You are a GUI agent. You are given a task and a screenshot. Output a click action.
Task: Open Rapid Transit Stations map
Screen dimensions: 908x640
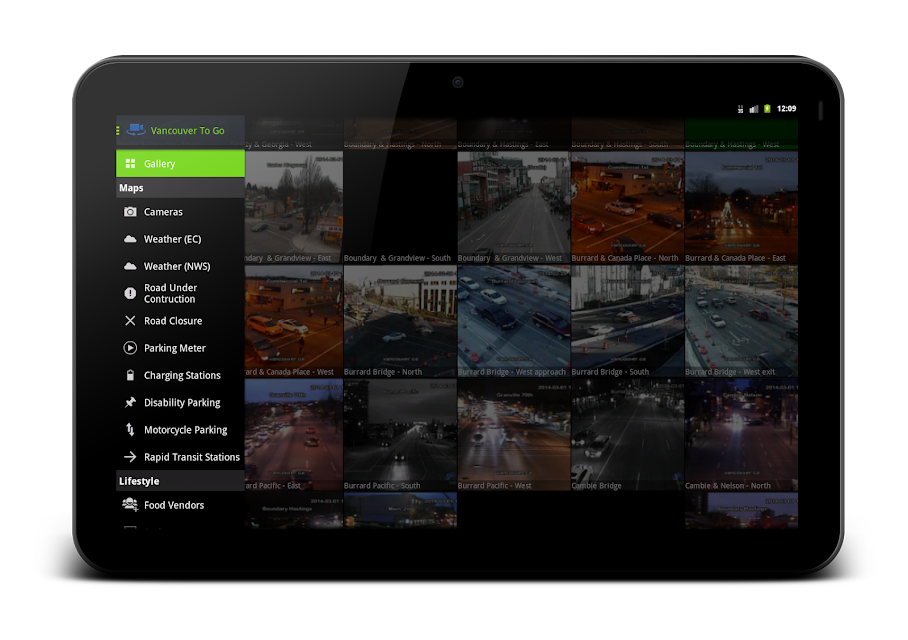[180, 457]
